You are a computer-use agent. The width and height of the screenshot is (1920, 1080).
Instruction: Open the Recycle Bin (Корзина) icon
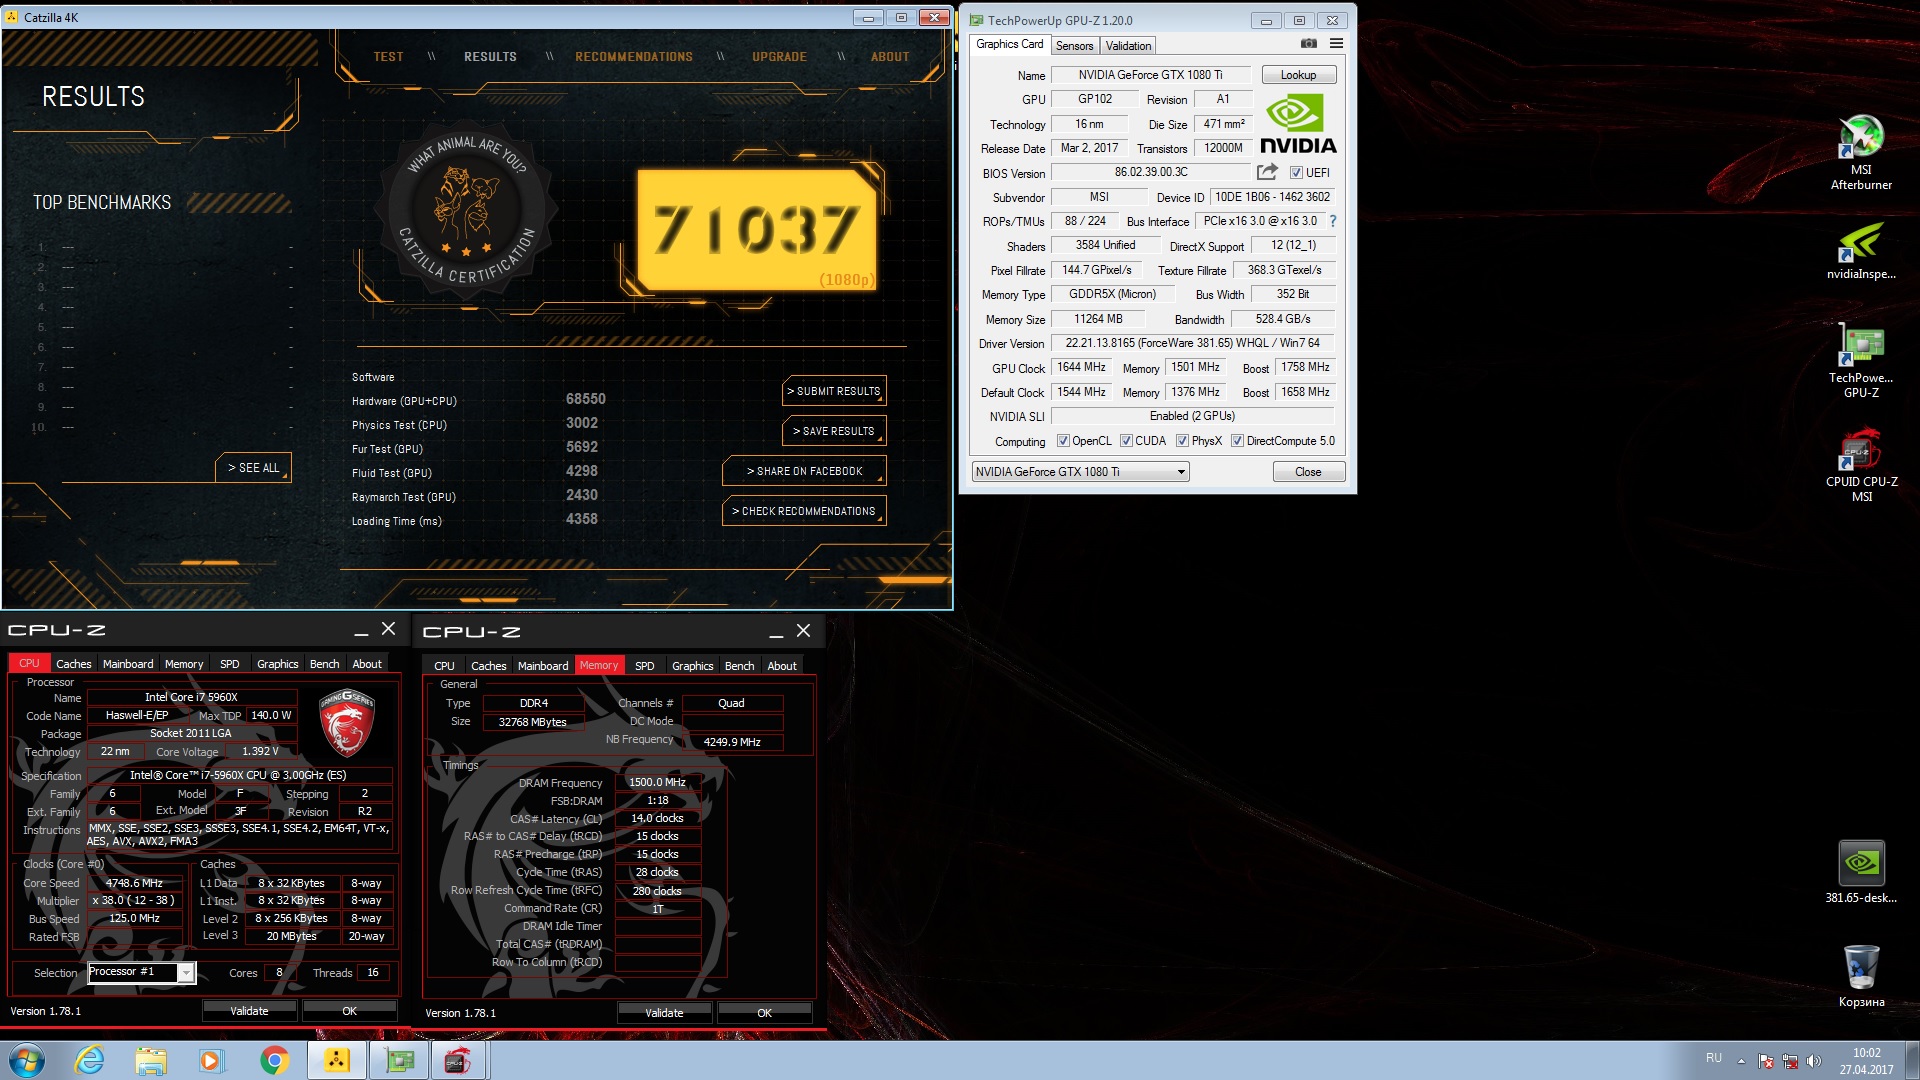pos(1861,976)
